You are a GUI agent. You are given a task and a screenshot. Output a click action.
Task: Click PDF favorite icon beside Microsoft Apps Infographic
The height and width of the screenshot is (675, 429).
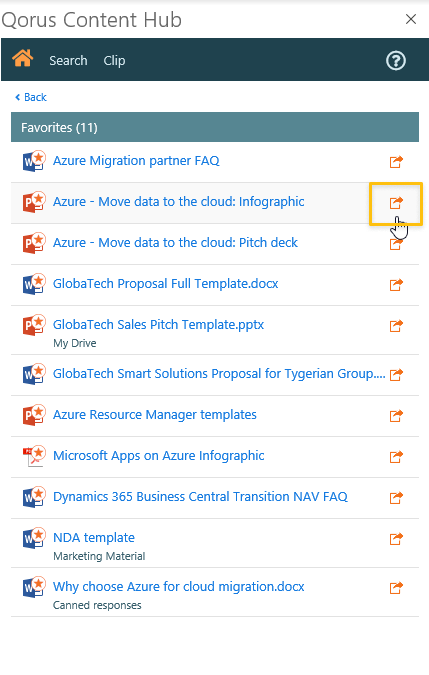pos(34,456)
